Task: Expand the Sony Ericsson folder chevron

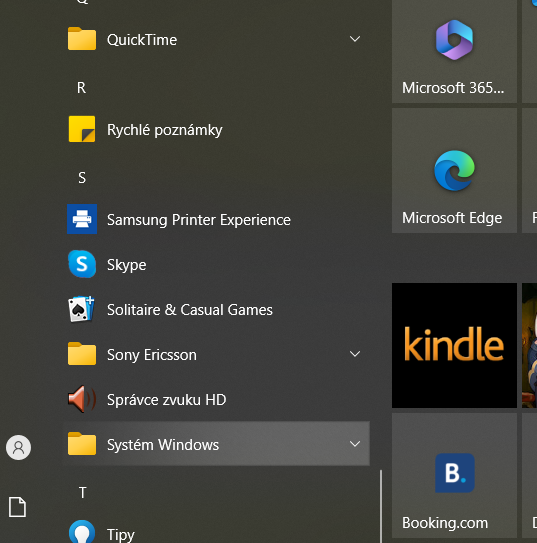Action: pos(355,354)
